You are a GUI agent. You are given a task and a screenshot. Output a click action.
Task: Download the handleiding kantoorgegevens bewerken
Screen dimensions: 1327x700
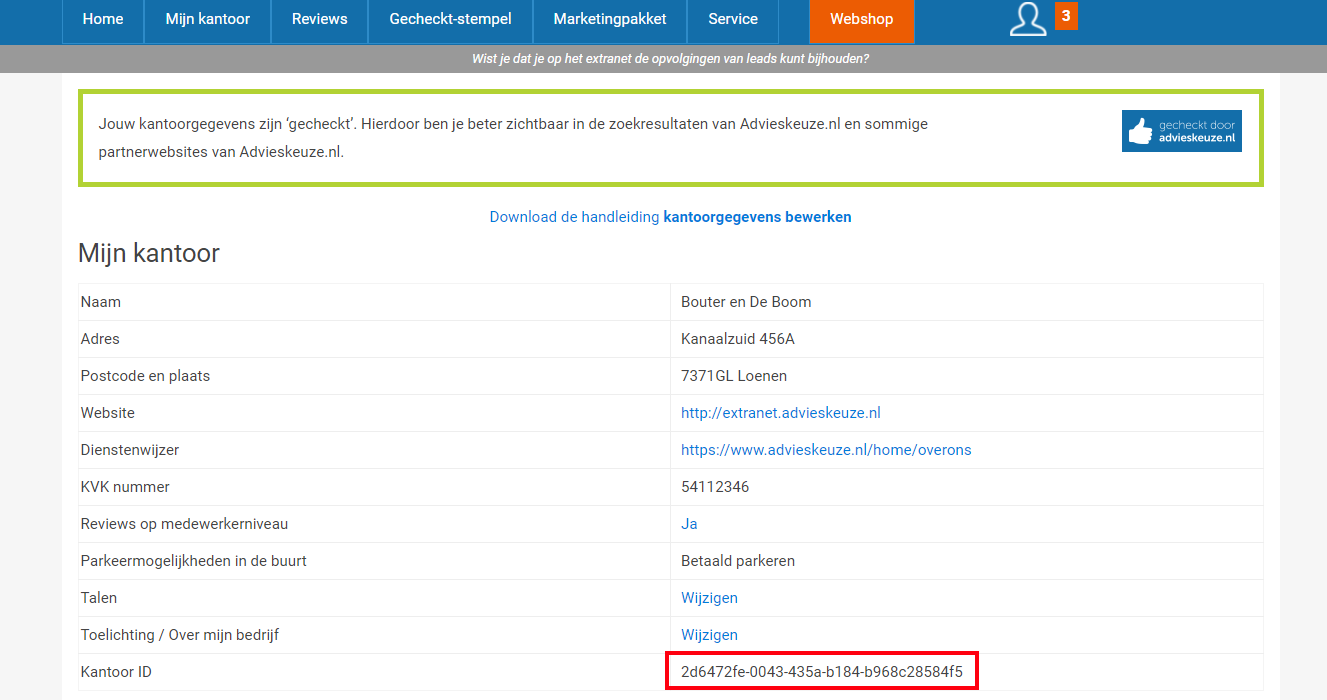(670, 217)
